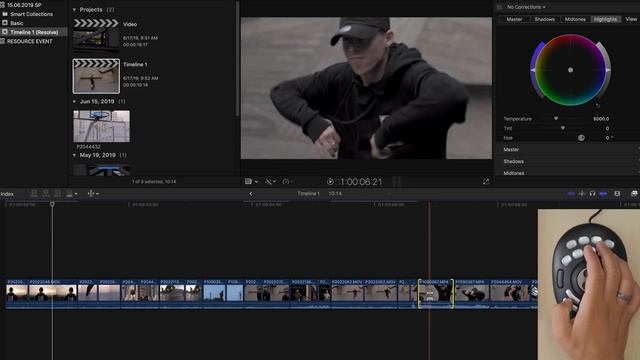Switch to the Master color wheel tab
This screenshot has height=360, width=640.
514,19
